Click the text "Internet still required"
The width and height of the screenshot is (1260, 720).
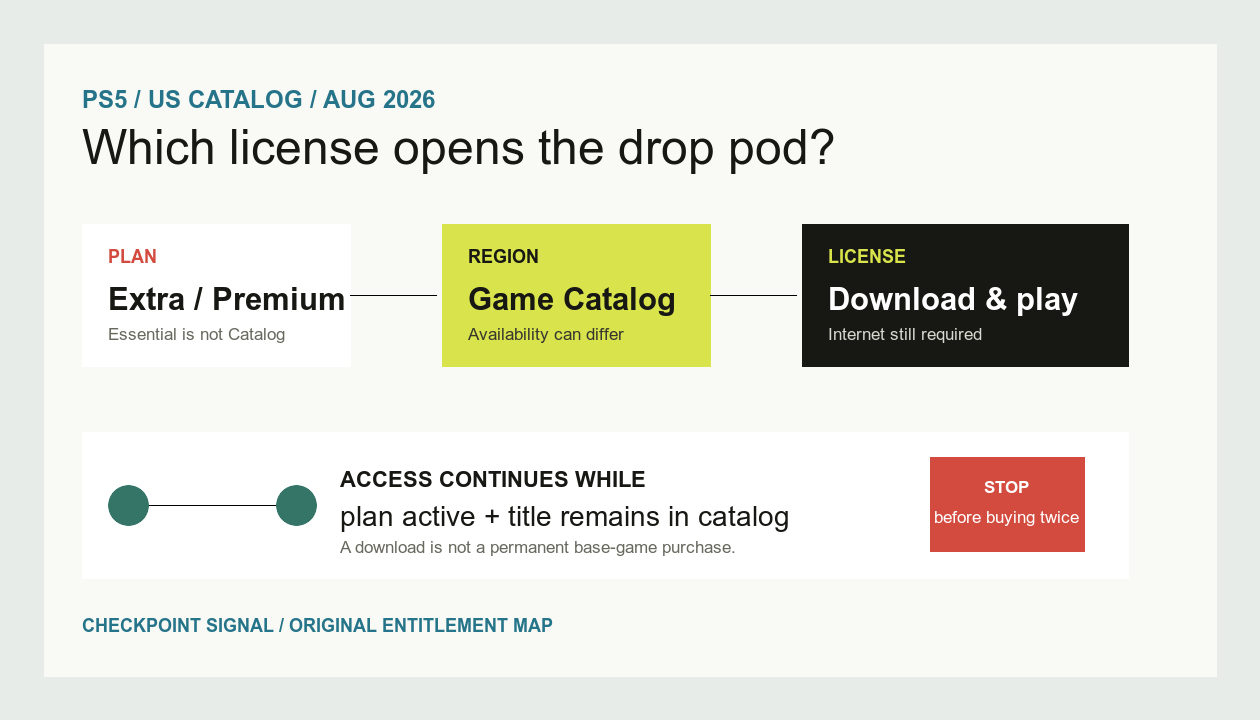905,334
